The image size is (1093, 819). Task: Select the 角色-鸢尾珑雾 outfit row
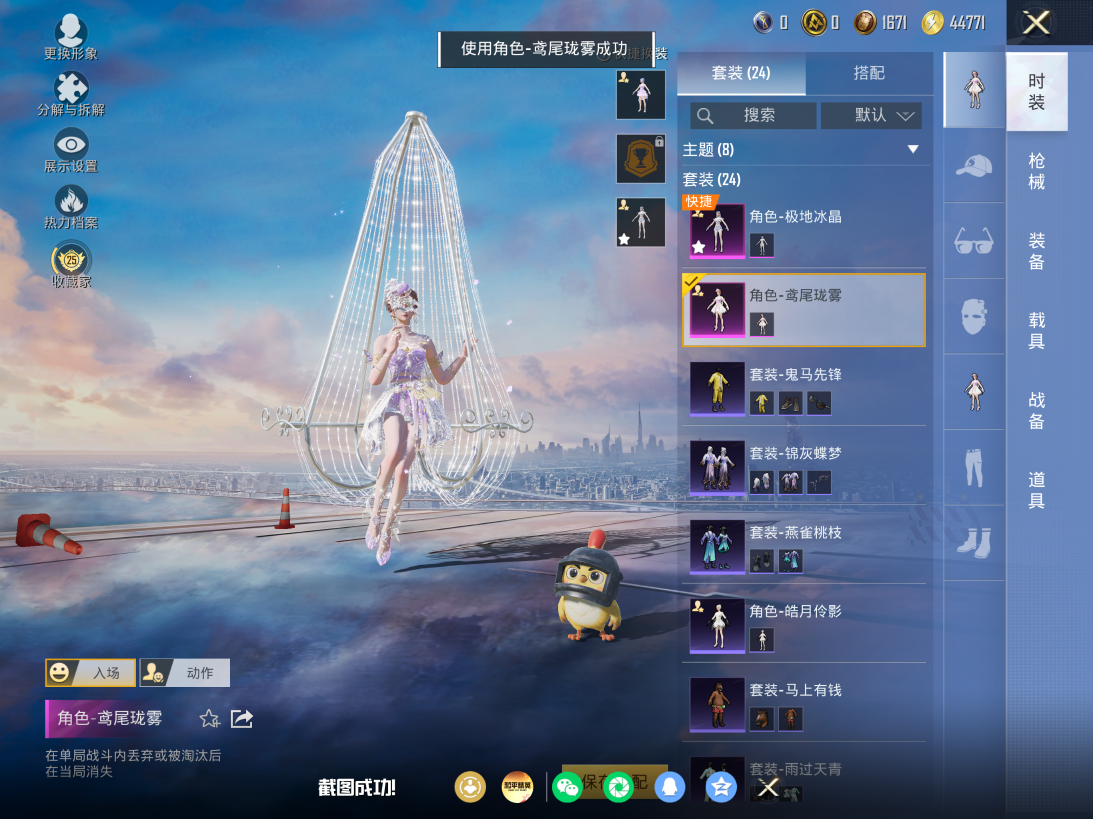pos(804,310)
